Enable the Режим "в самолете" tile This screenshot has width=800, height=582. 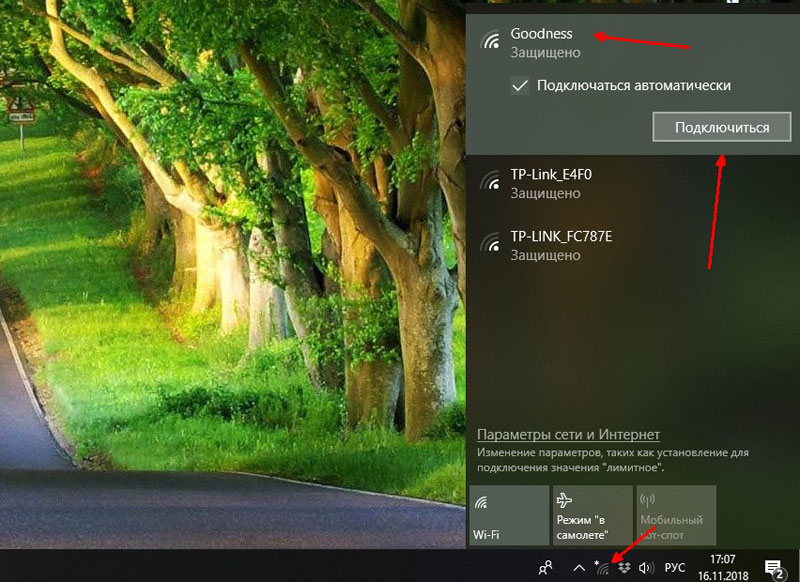pyautogui.click(x=592, y=515)
